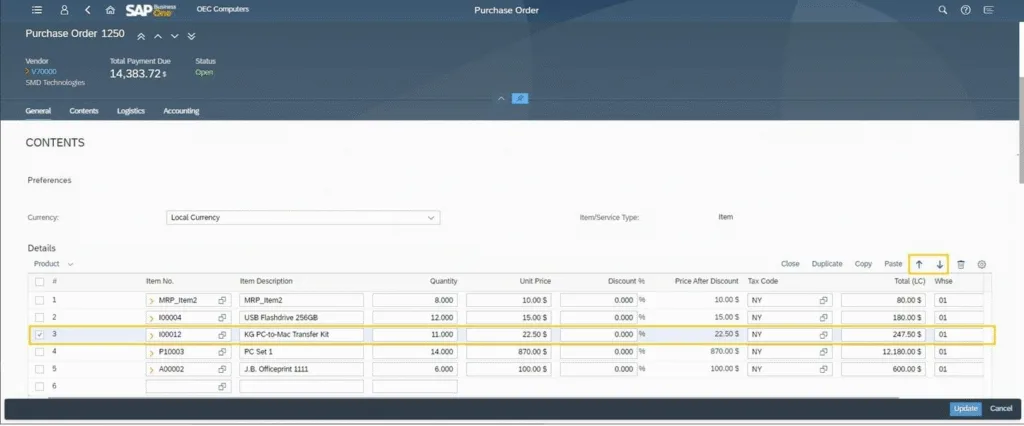This screenshot has height=426, width=1024.
Task: Pin the header with the pin icon
Action: [x=520, y=99]
